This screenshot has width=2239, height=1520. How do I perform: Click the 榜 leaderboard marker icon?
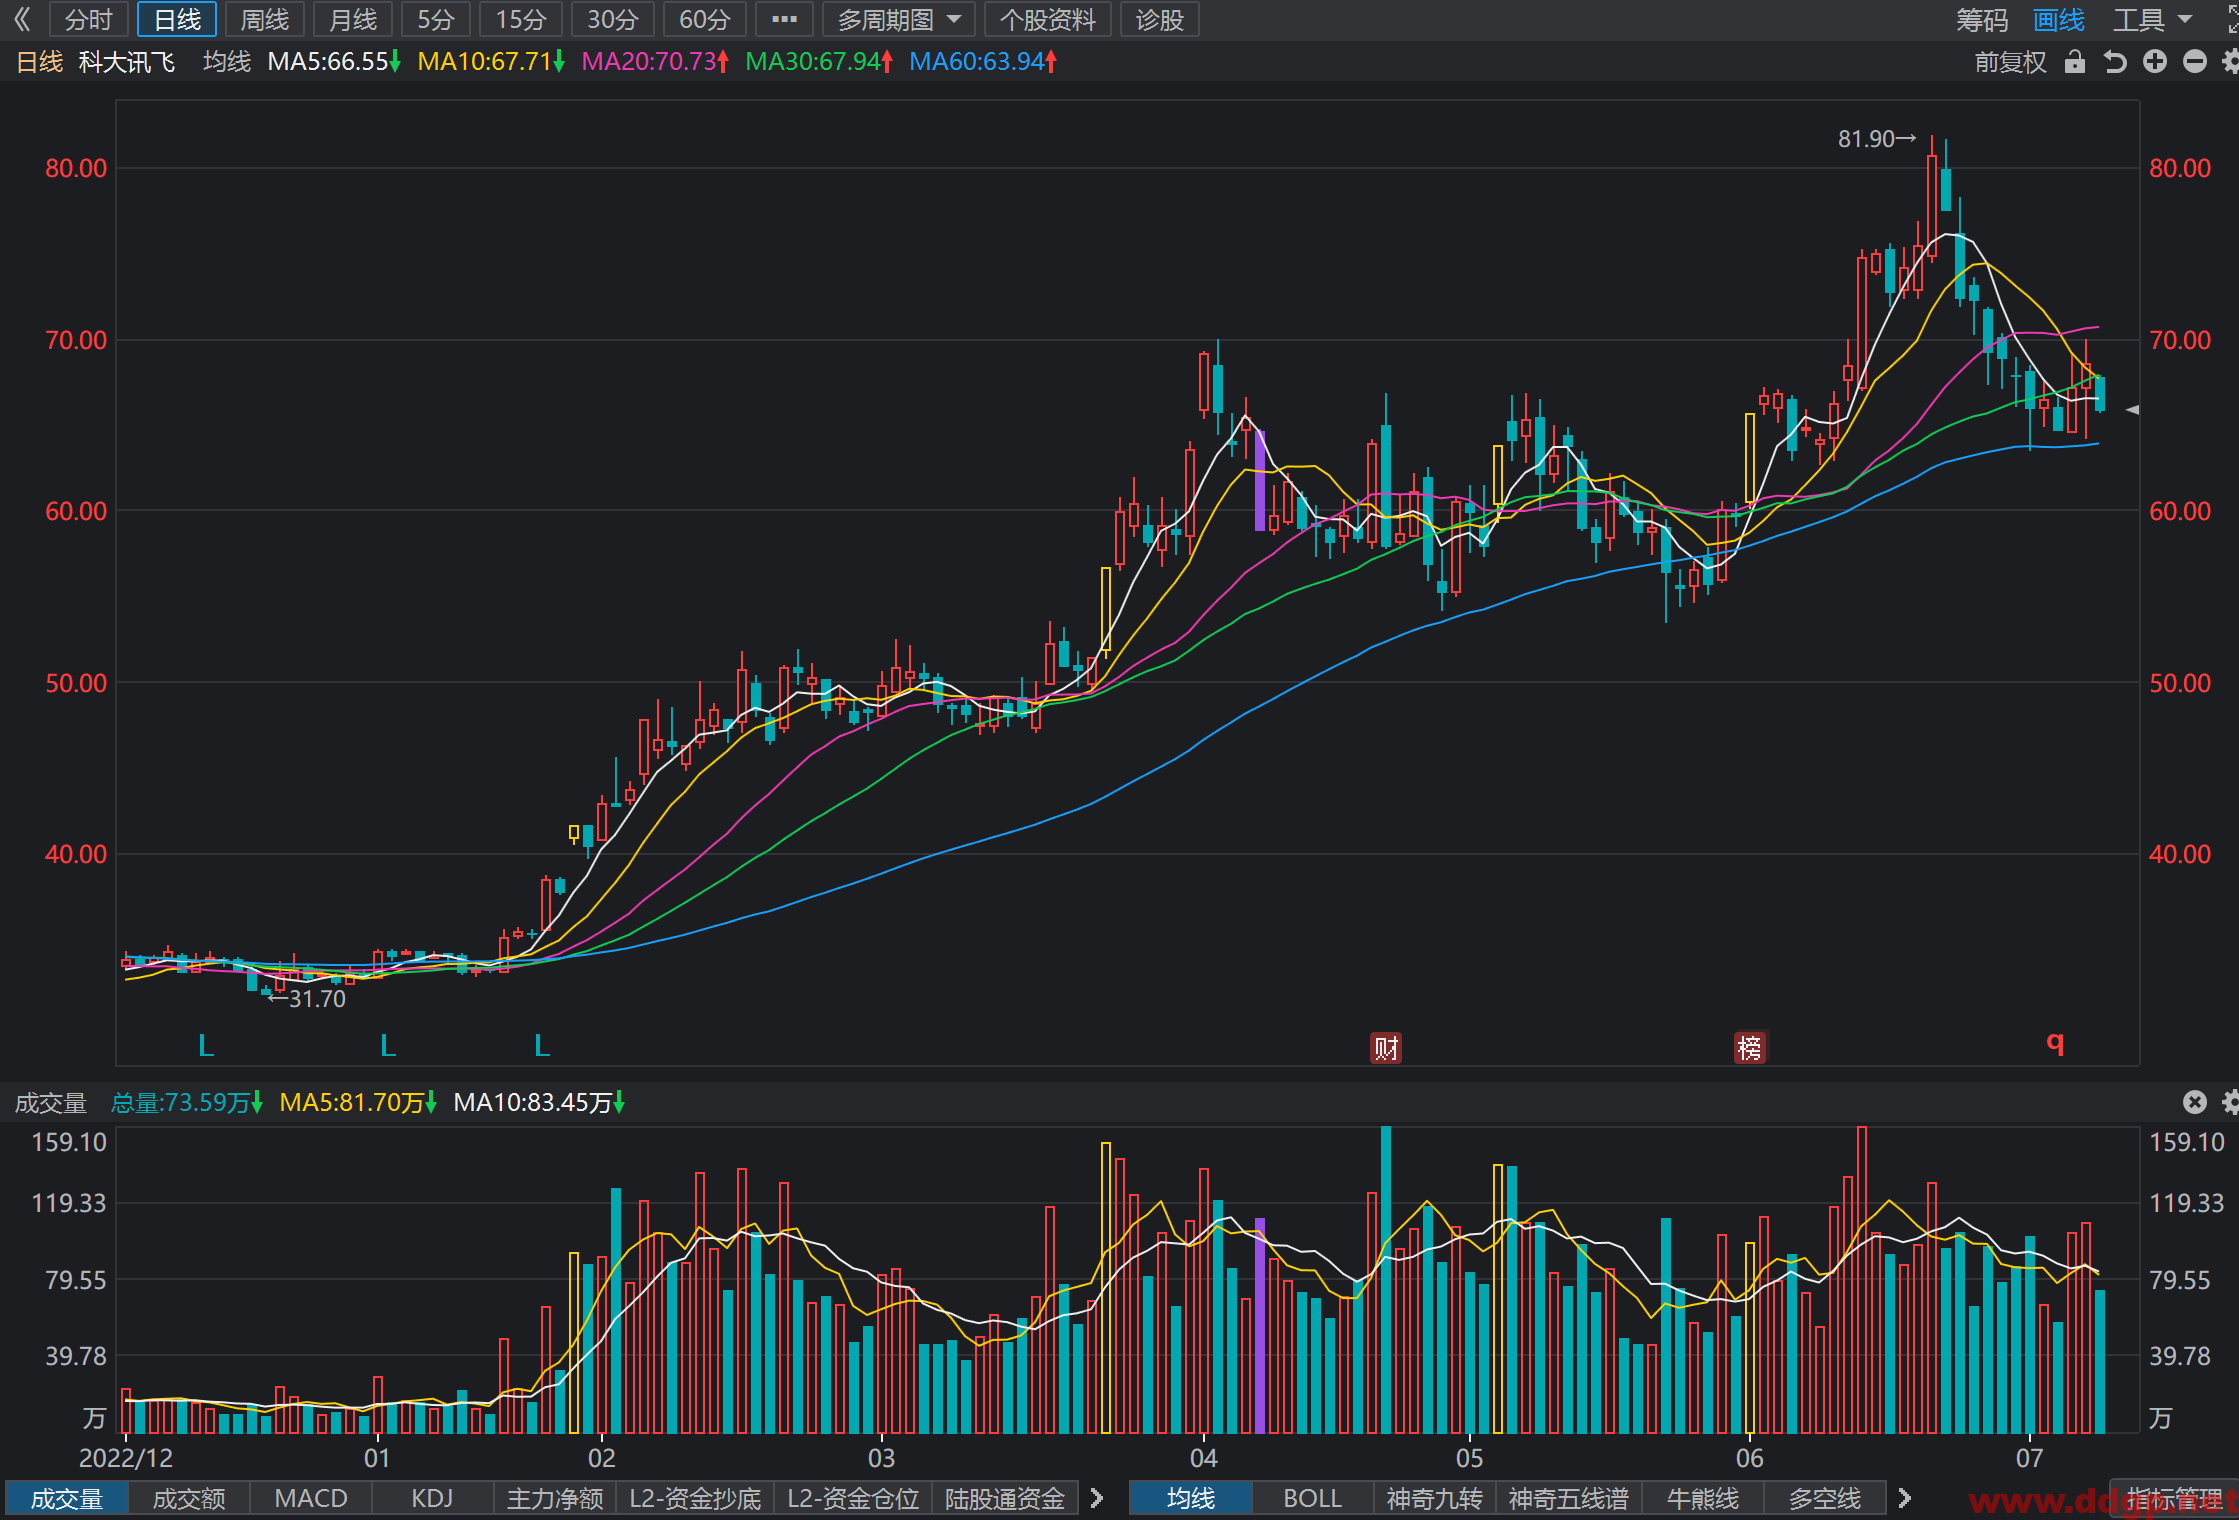point(1750,1048)
